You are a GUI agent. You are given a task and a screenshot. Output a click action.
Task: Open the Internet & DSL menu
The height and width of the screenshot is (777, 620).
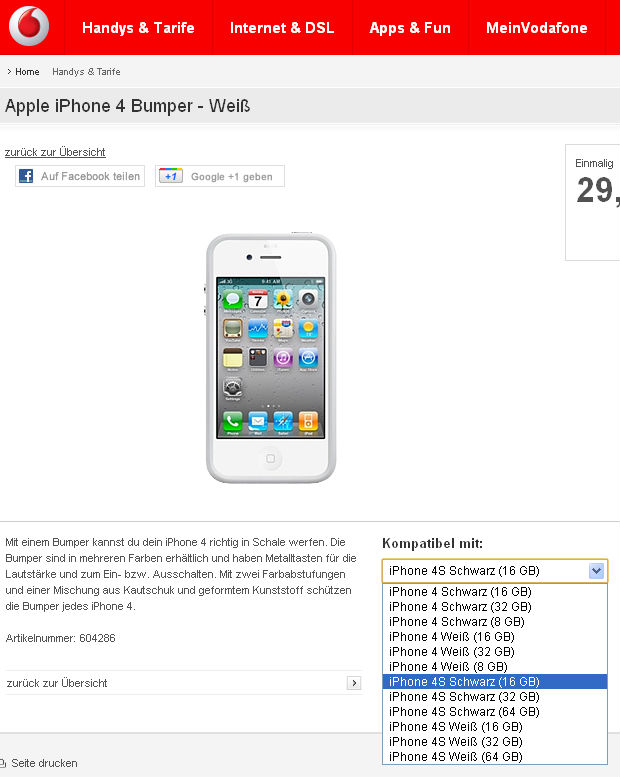tap(282, 28)
